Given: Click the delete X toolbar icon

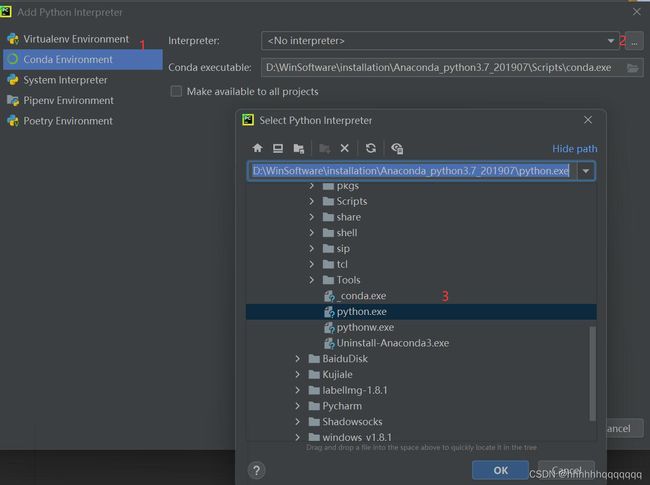Looking at the screenshot, I should tap(344, 148).
